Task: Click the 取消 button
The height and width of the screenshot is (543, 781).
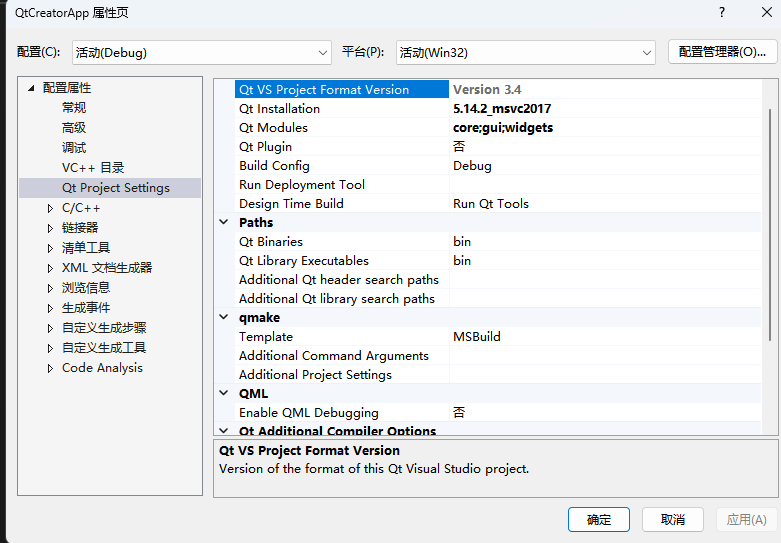Action: [x=672, y=520]
